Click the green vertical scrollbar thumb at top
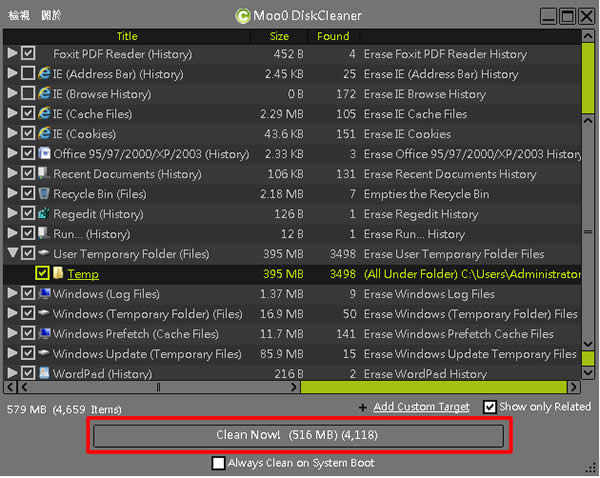 588,78
